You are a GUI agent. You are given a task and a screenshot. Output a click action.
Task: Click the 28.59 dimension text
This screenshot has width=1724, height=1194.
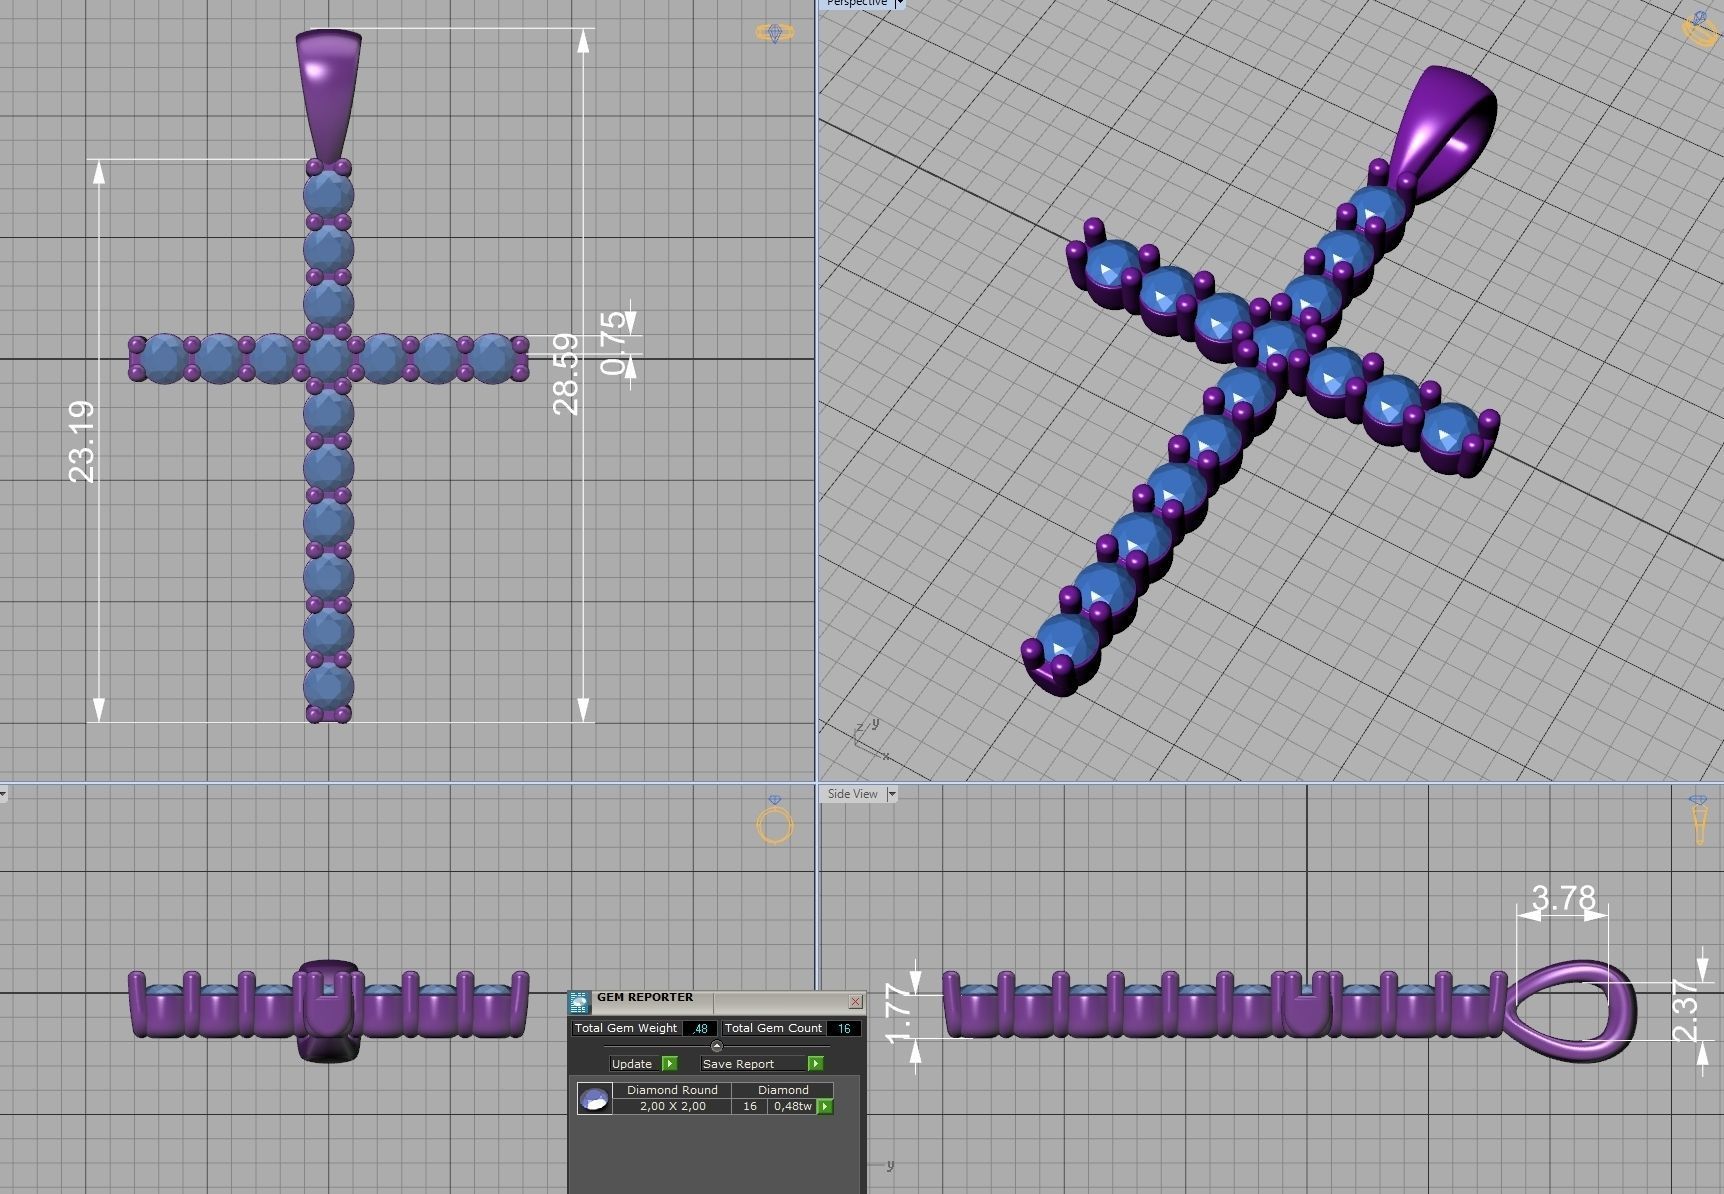click(566, 375)
